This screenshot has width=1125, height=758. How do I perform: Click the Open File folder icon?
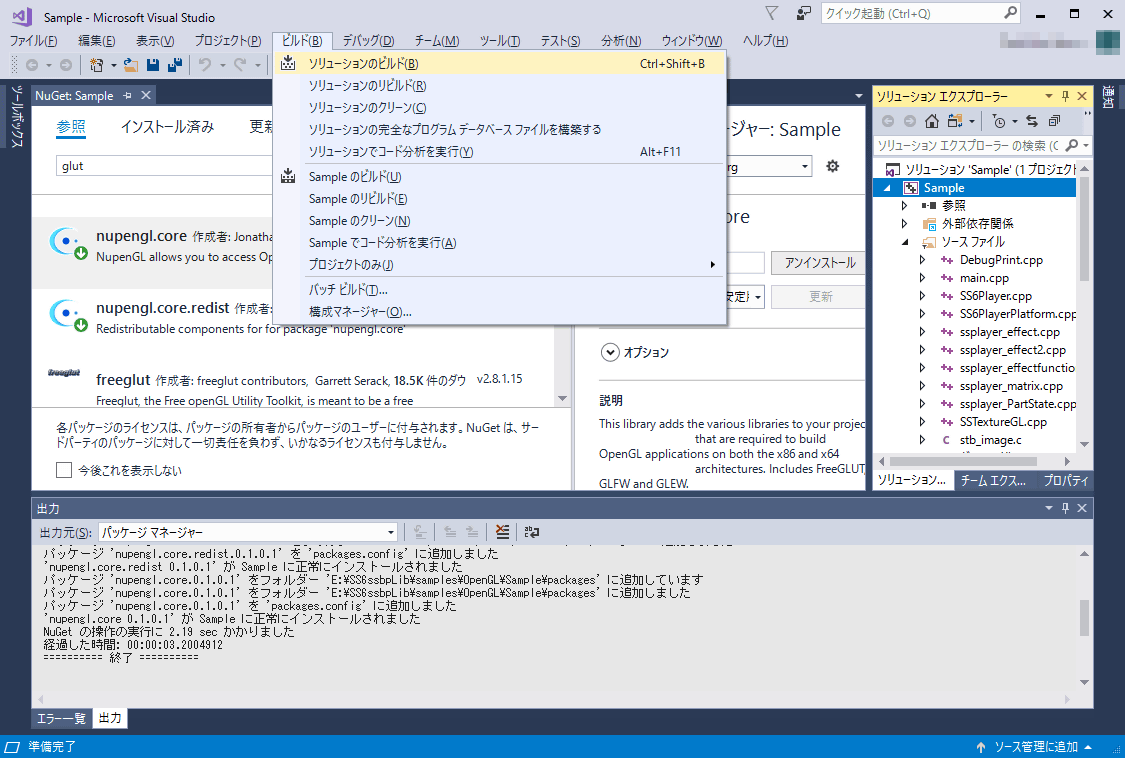point(131,65)
